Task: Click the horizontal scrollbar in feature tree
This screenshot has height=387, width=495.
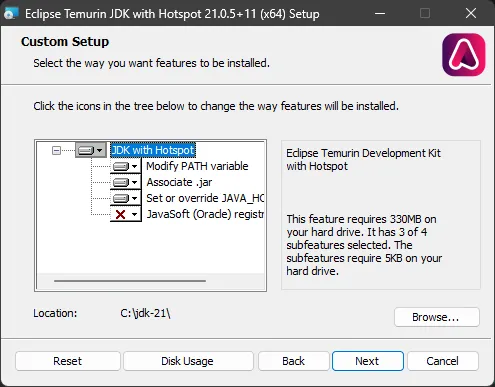Action: (130, 281)
